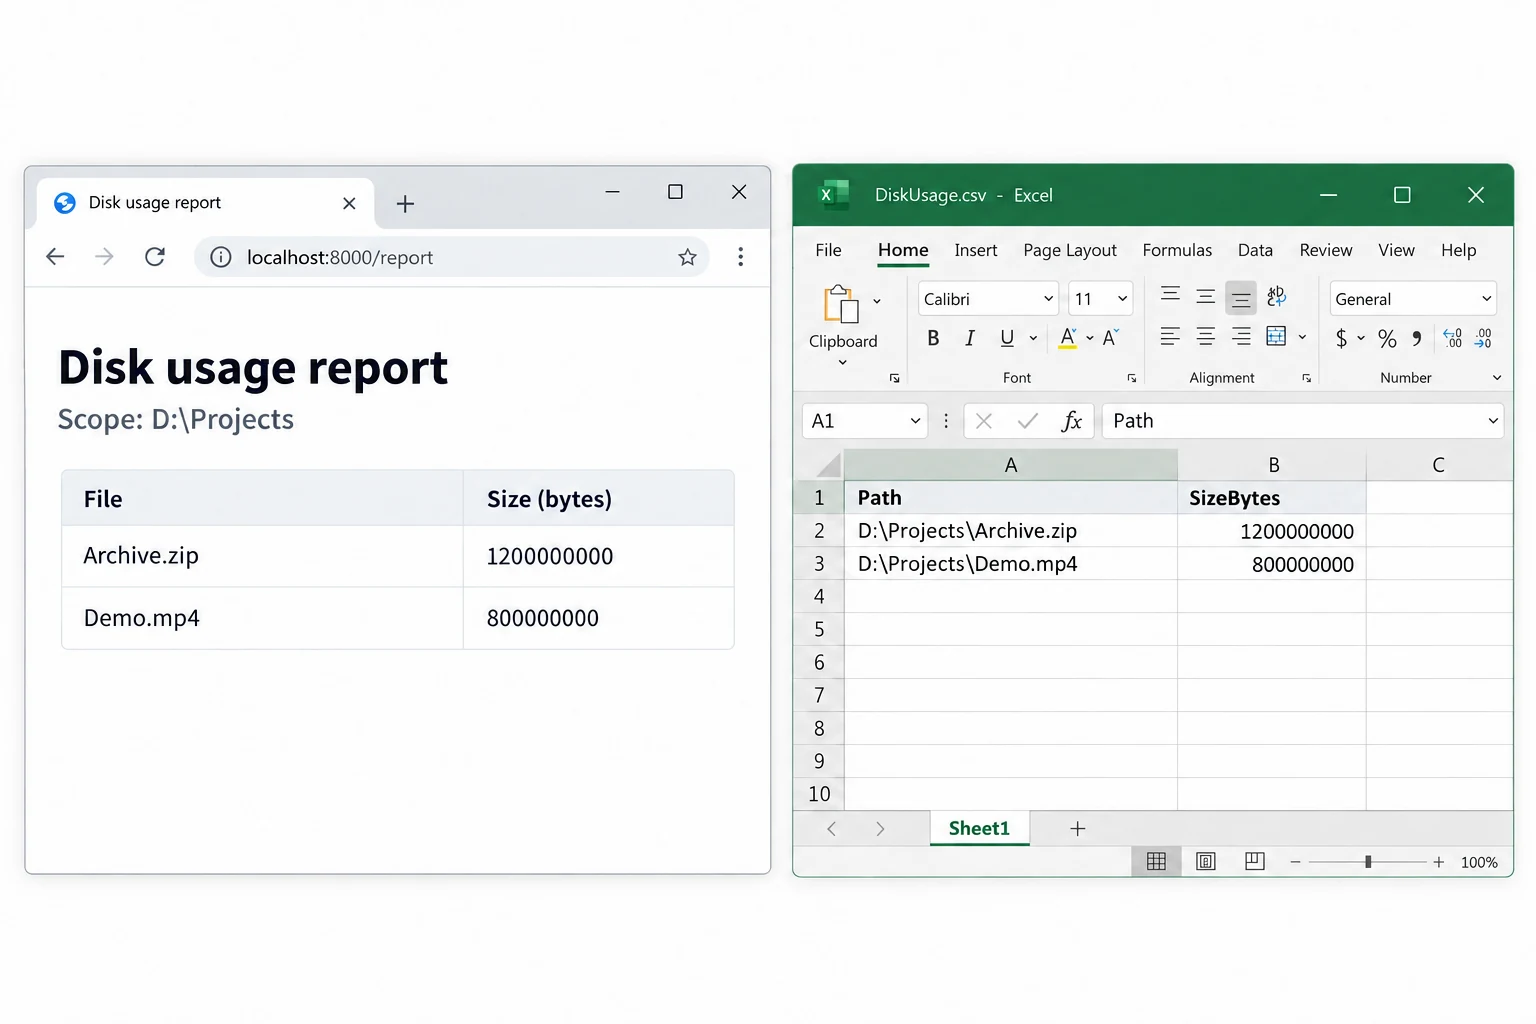Select the Sheet1 worksheet tab
This screenshot has width=1536, height=1024.
(979, 828)
